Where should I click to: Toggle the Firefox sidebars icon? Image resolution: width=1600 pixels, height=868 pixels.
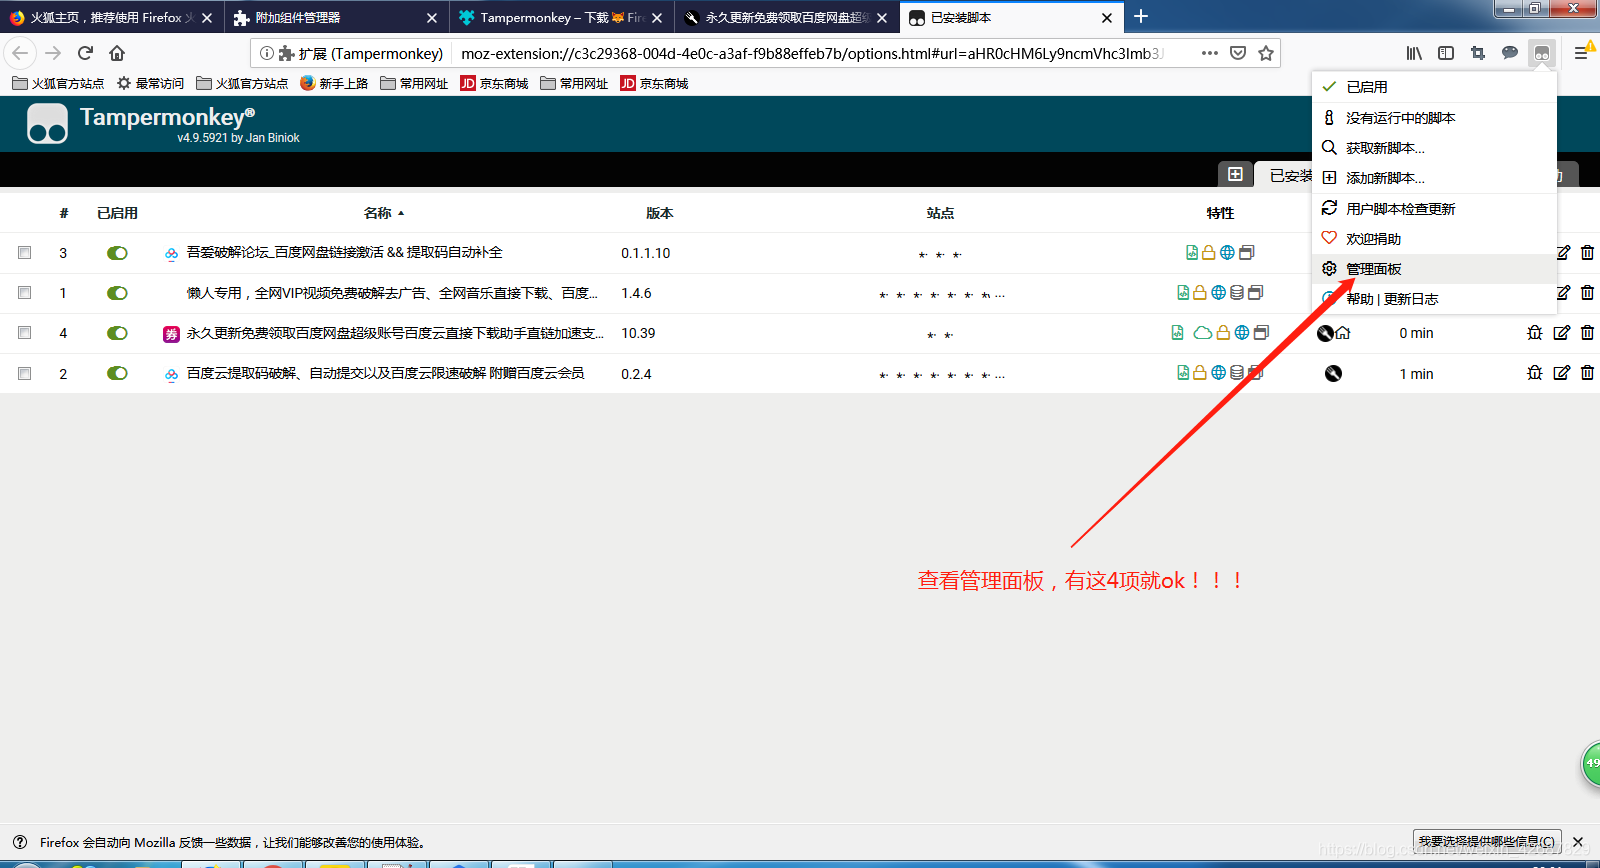pos(1446,53)
